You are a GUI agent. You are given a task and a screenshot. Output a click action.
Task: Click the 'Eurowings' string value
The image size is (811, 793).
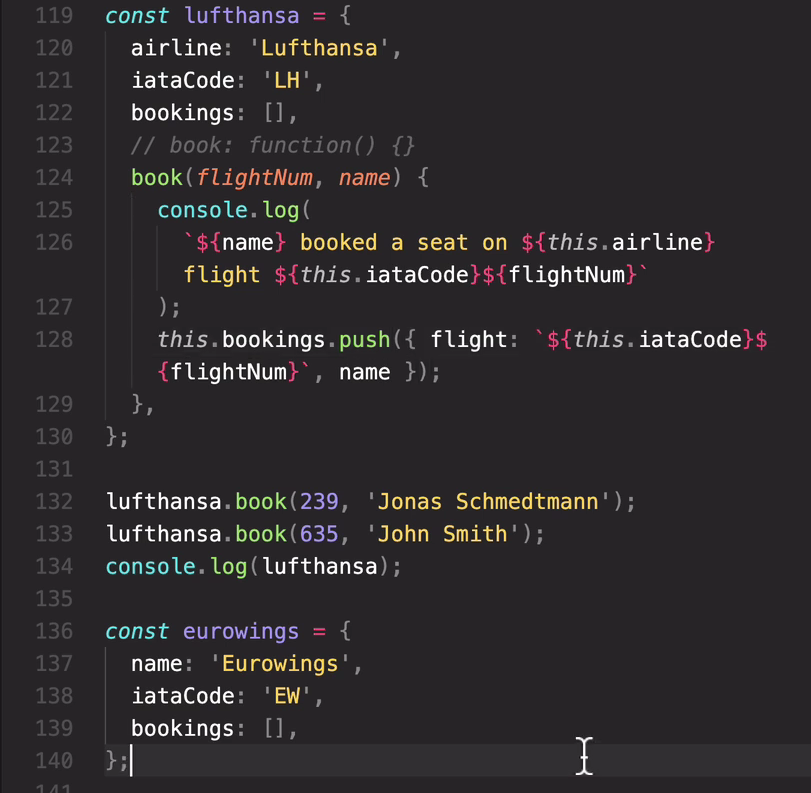(x=280, y=664)
